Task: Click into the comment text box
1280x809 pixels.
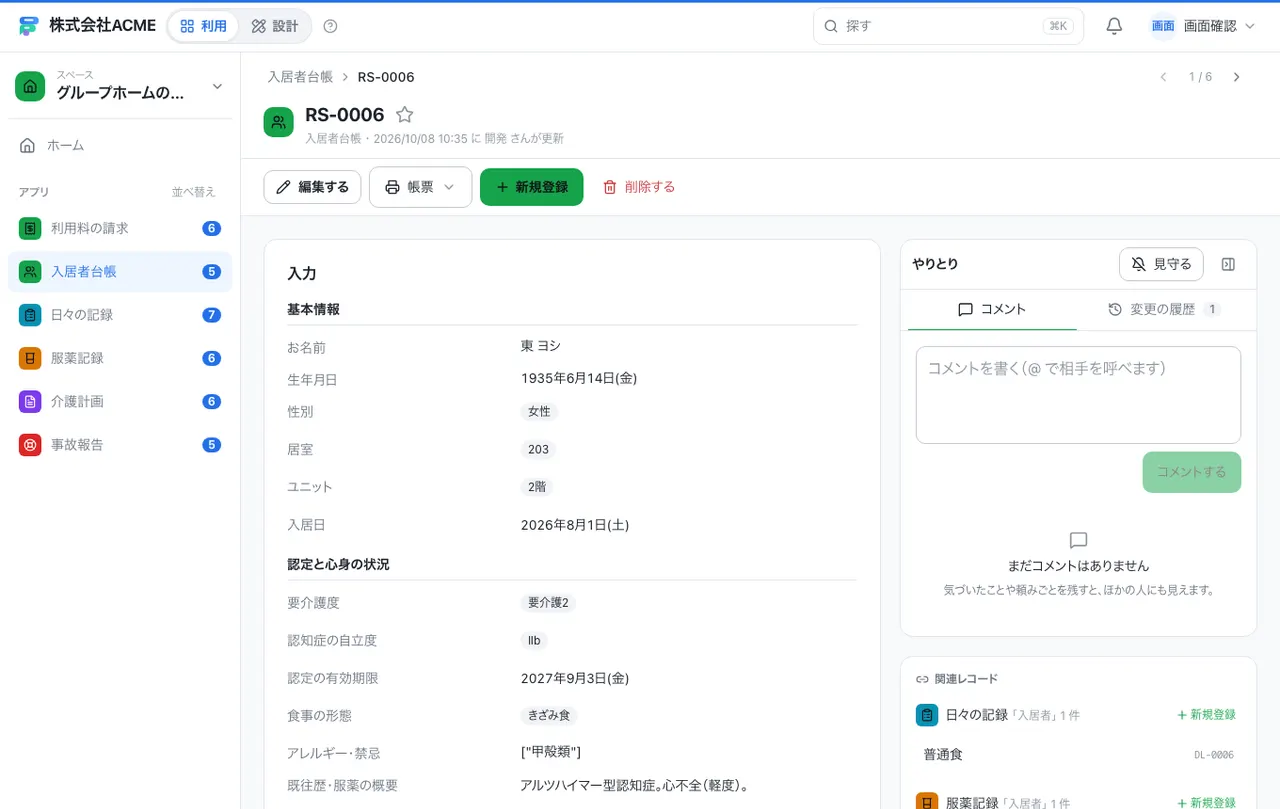Action: click(x=1078, y=395)
